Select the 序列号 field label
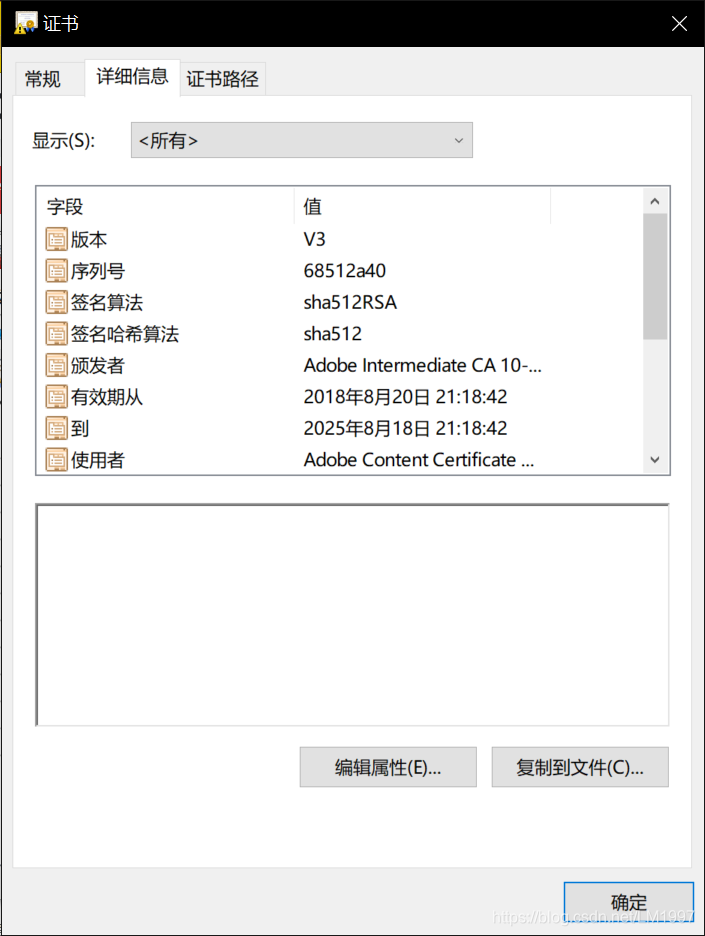The height and width of the screenshot is (936, 705). [98, 271]
